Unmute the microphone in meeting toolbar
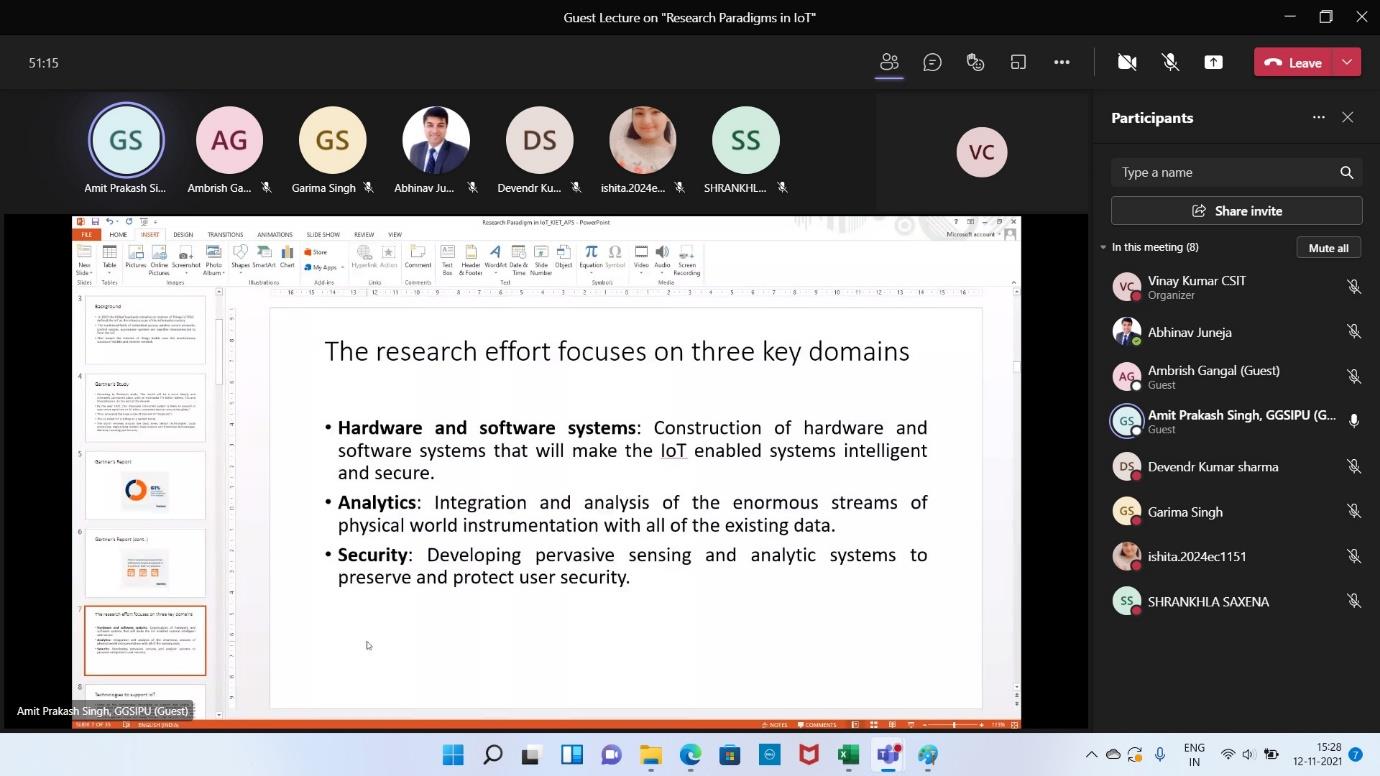This screenshot has width=1380, height=776. pyautogui.click(x=1170, y=62)
